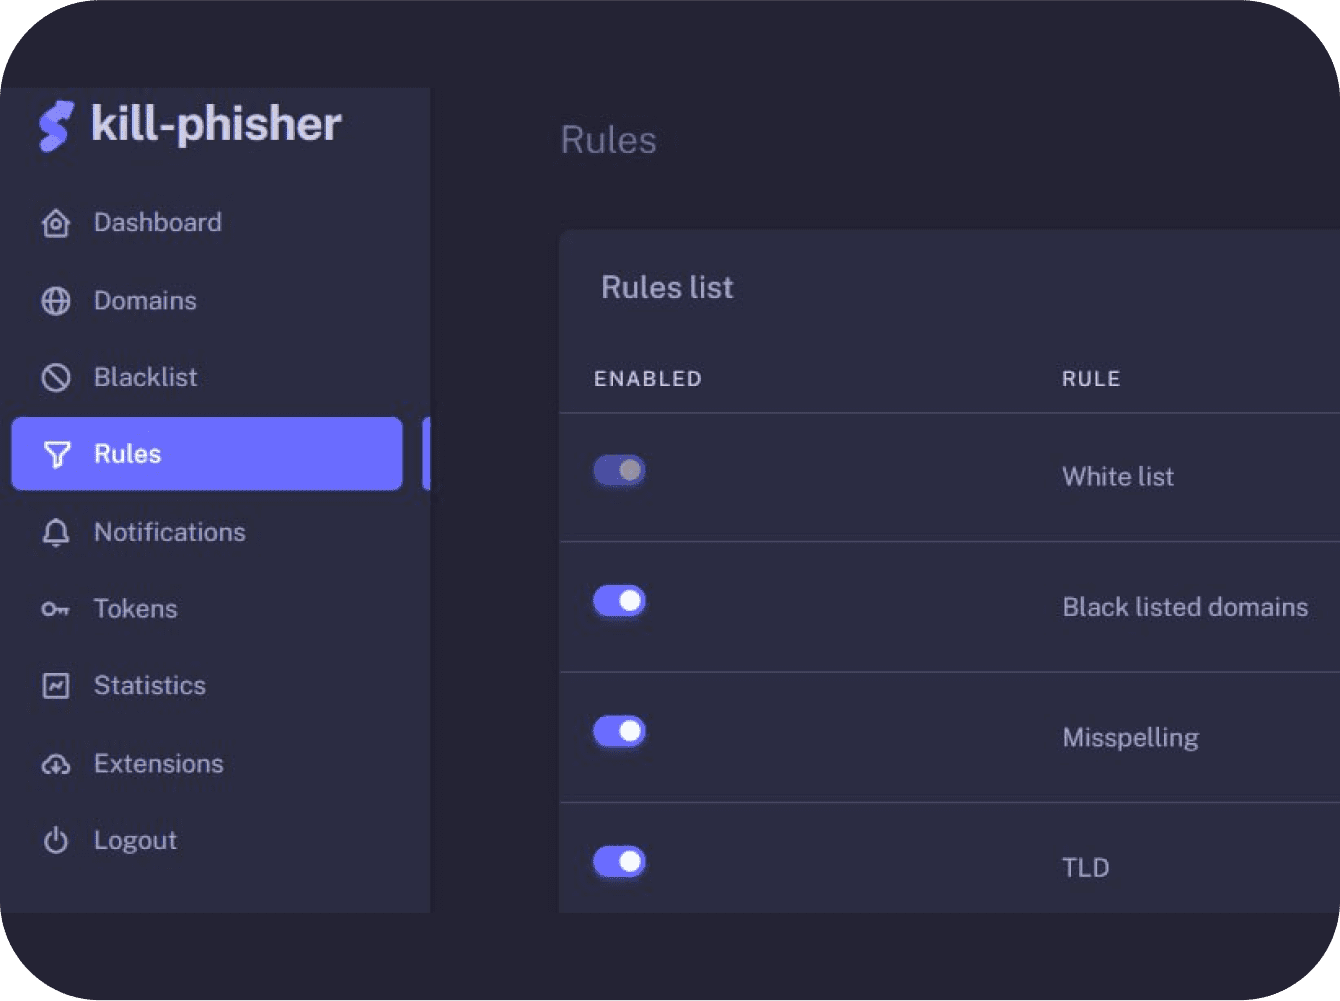Click the ENABLED column header

click(648, 379)
